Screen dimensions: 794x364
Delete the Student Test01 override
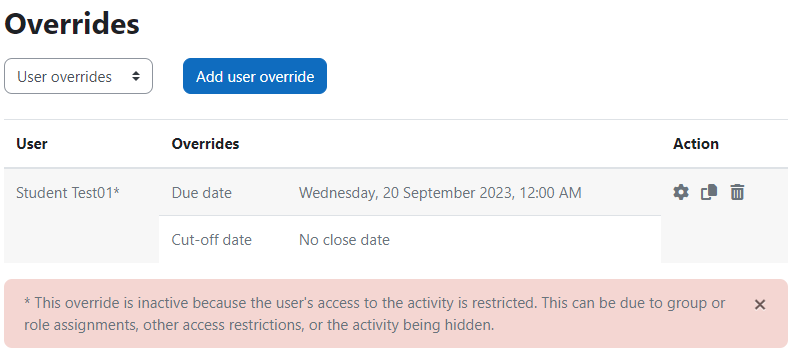[x=737, y=192]
